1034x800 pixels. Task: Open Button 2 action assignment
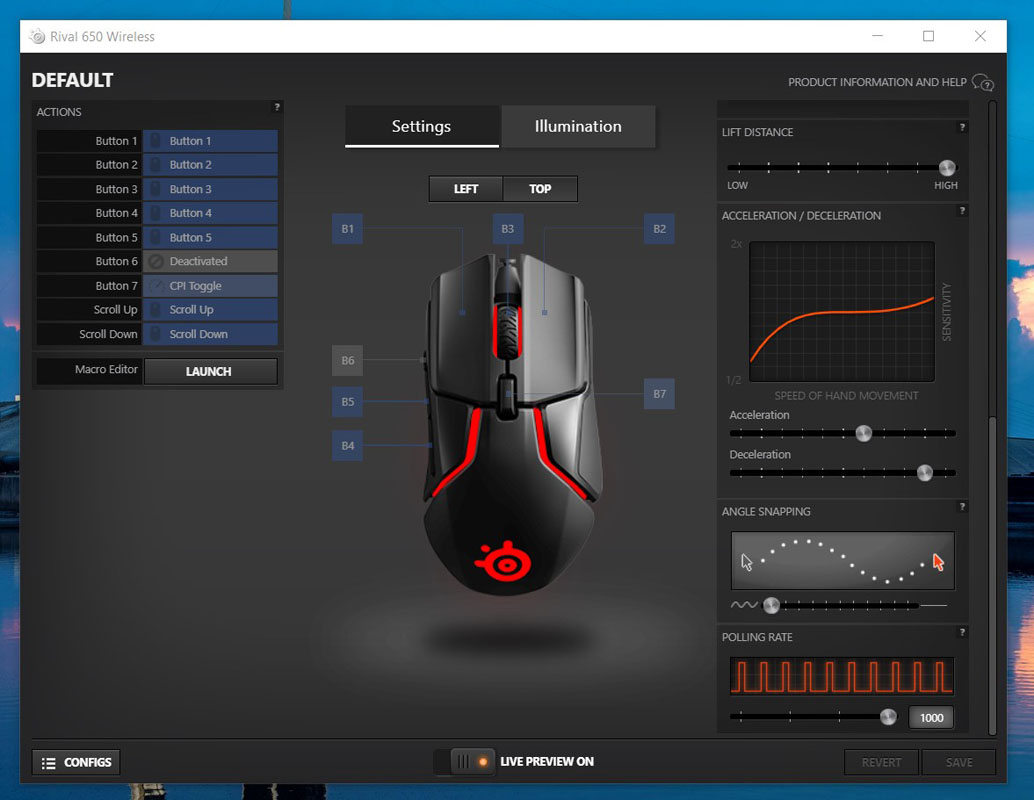pyautogui.click(x=210, y=165)
